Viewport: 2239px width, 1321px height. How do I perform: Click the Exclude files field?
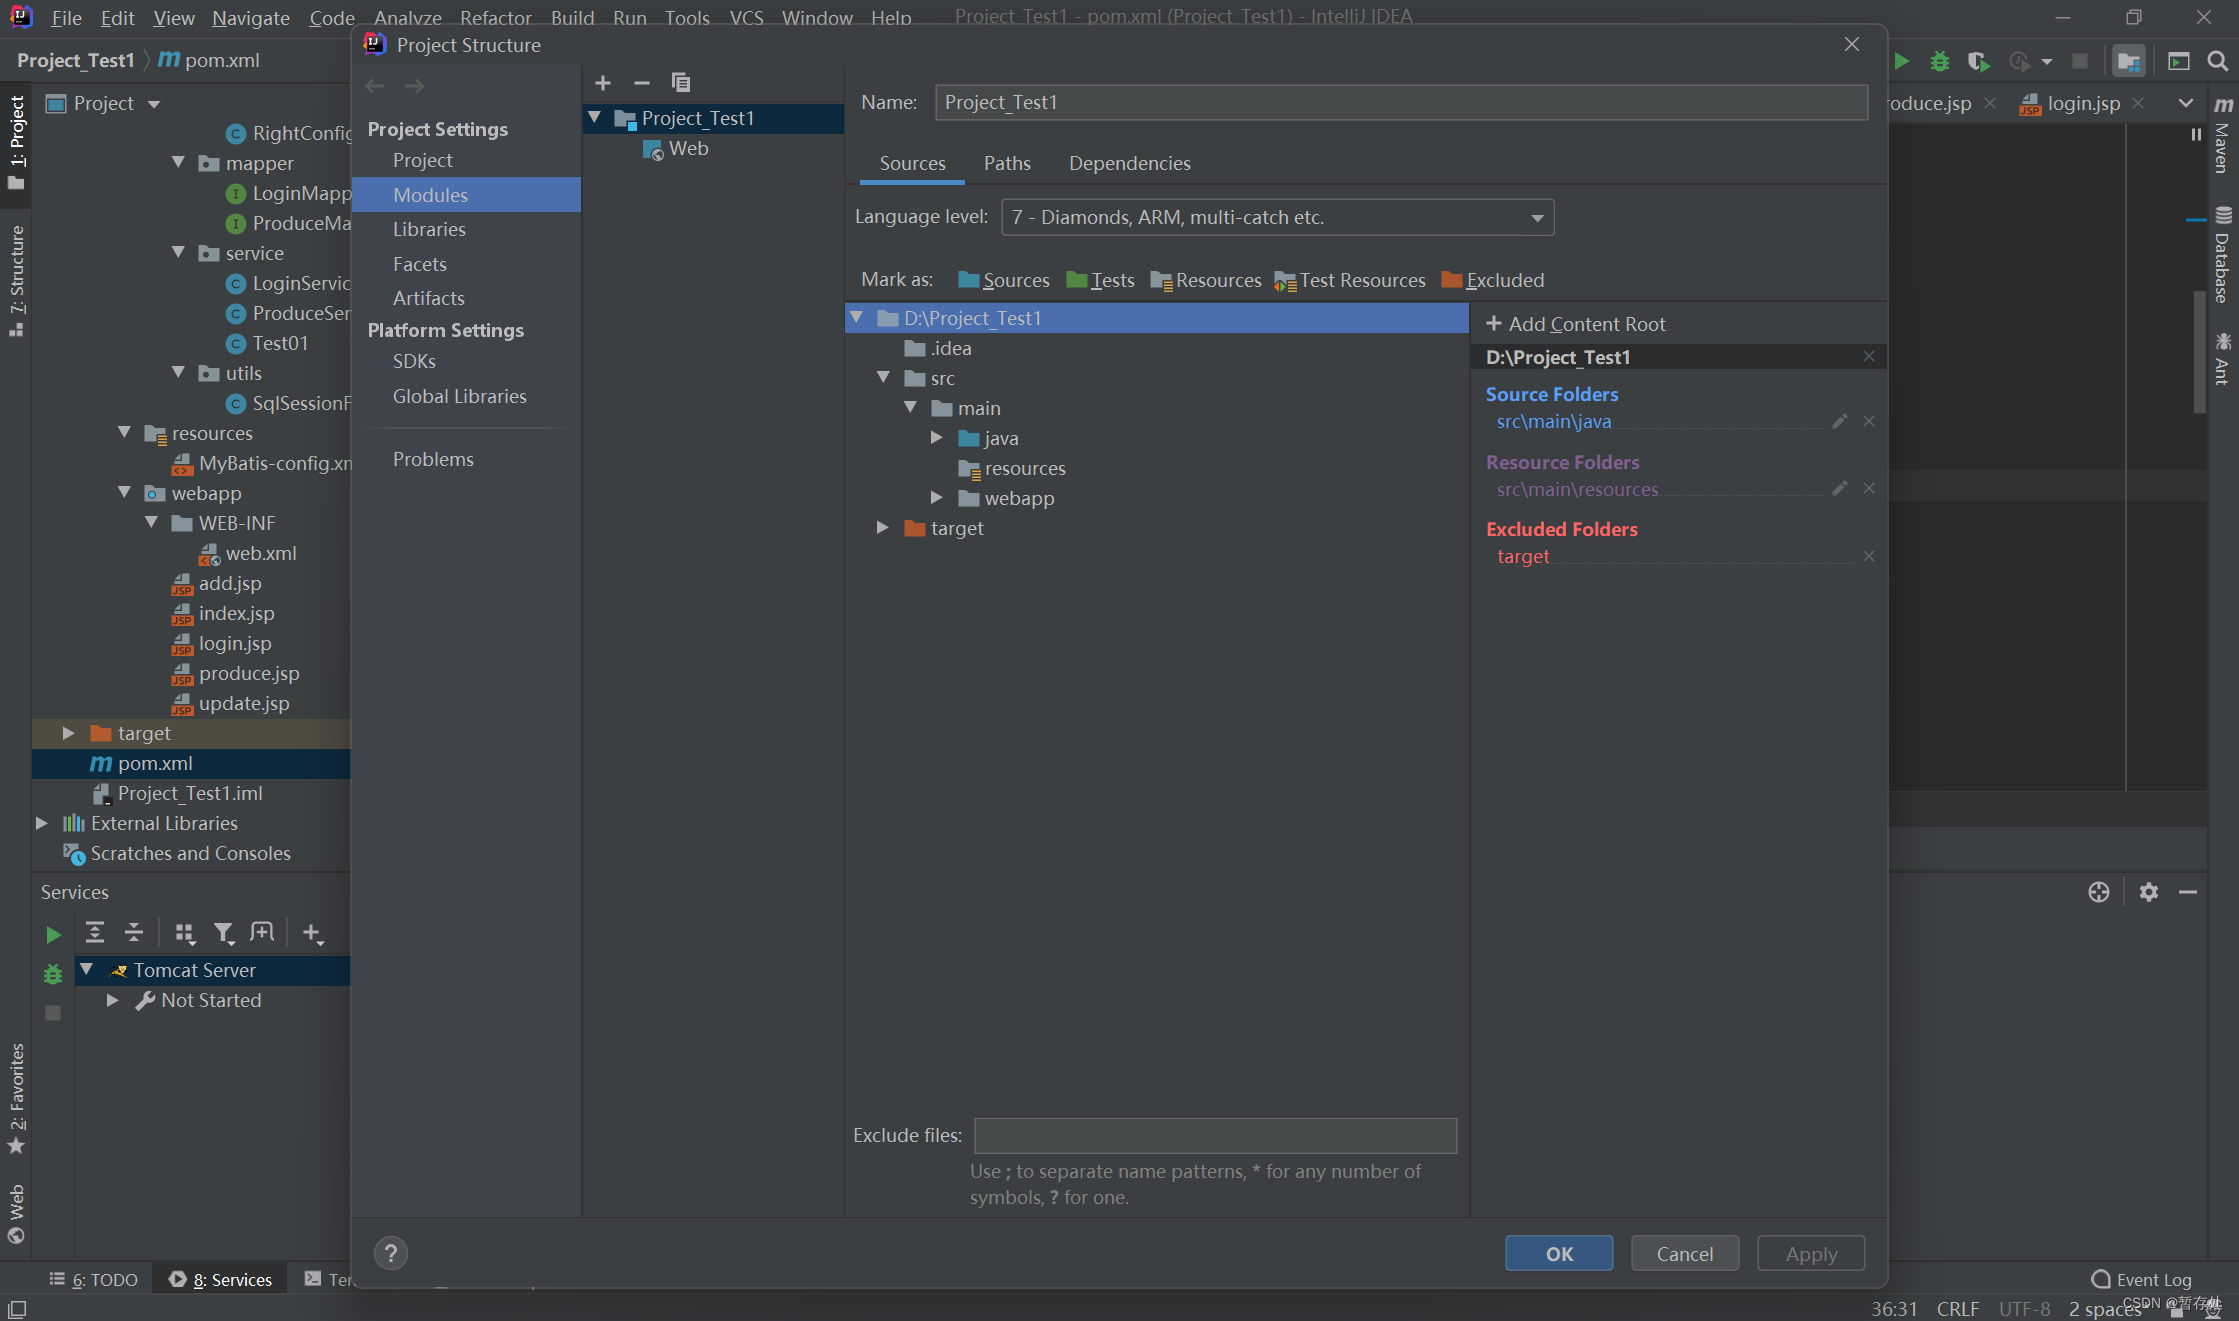coord(1215,1135)
